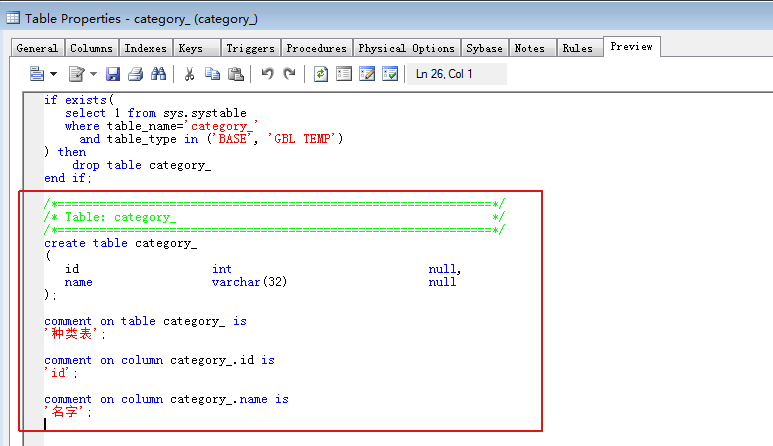Click 'comment on table category_ is' line

click(145, 321)
